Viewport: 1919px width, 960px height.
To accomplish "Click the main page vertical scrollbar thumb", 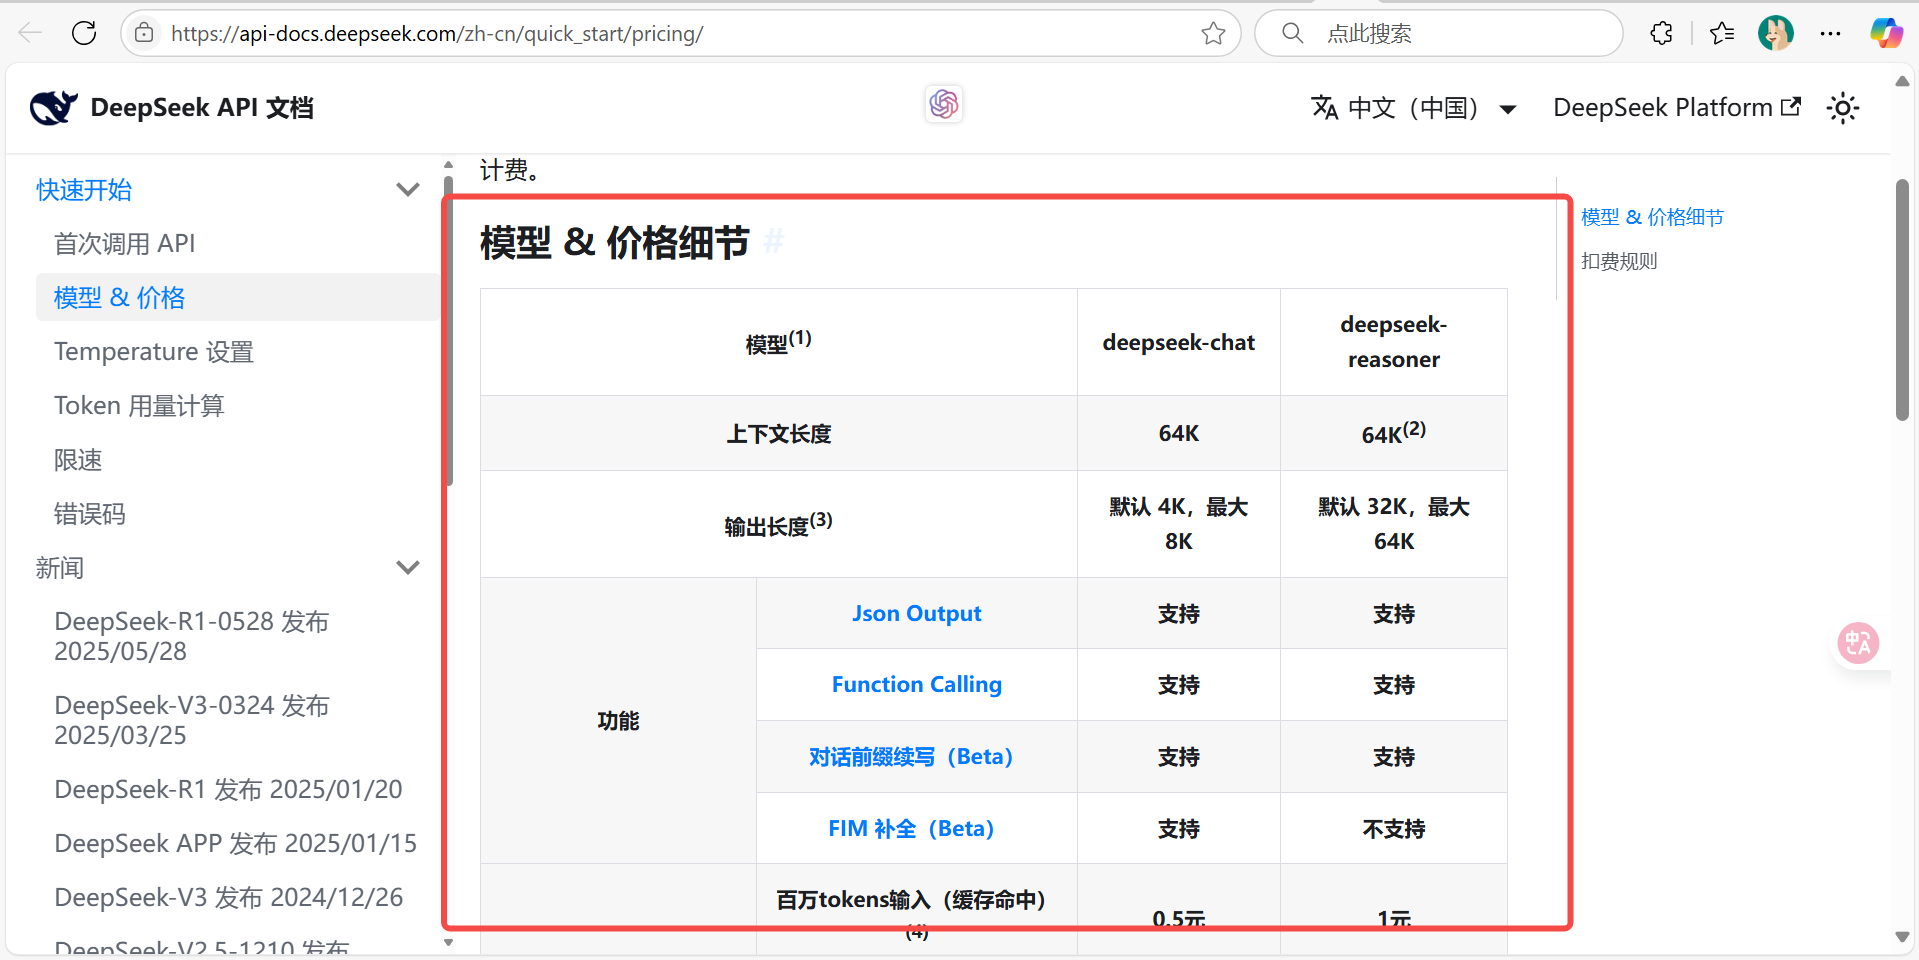I will tap(1902, 300).
